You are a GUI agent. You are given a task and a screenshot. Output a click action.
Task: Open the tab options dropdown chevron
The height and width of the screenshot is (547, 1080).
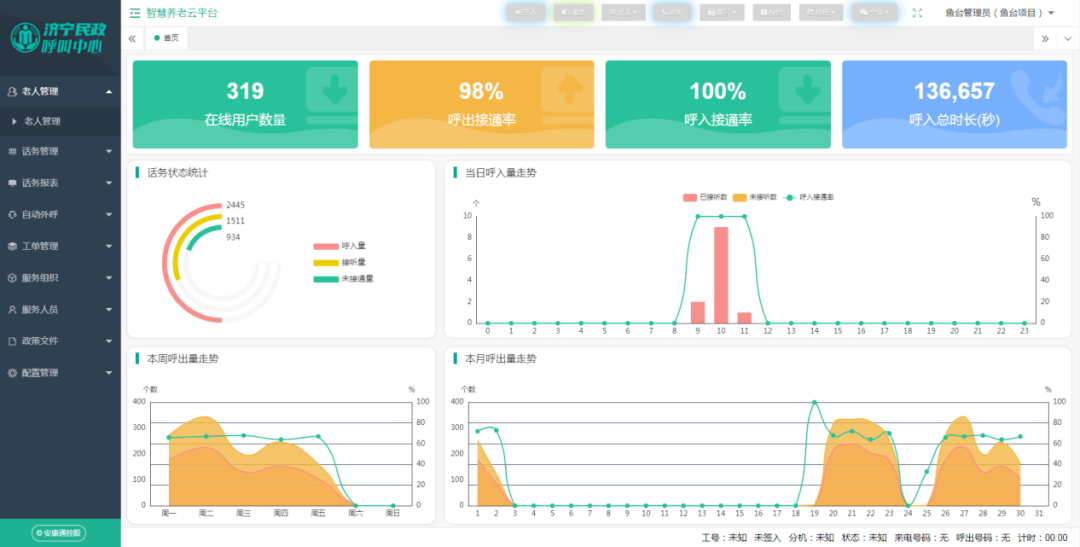1066,39
